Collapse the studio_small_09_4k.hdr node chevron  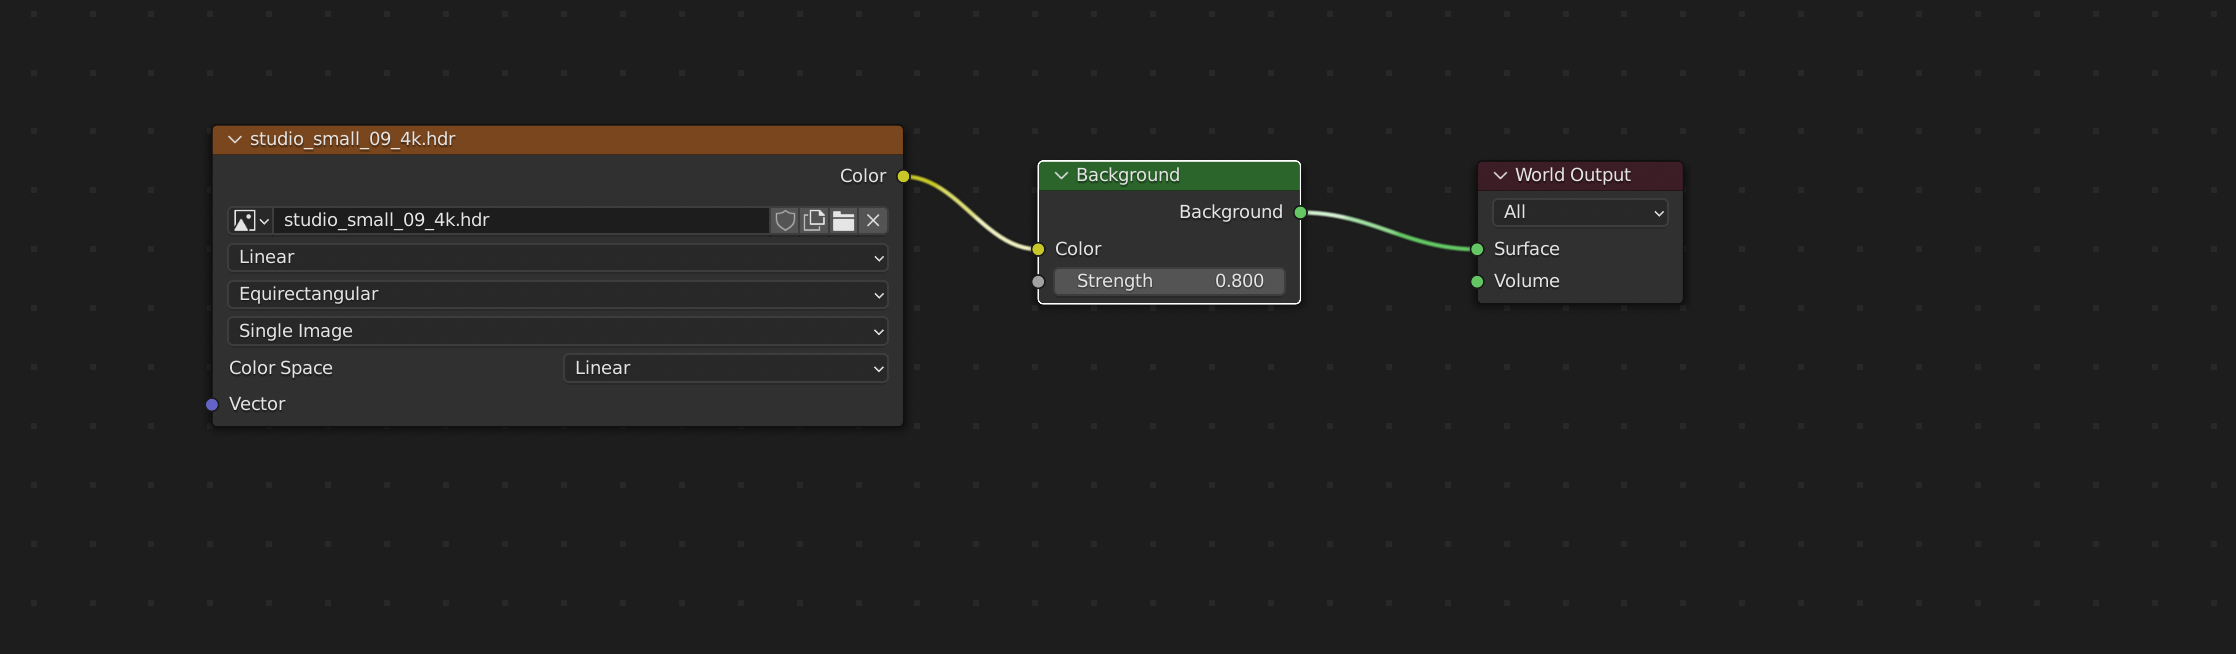(x=235, y=140)
